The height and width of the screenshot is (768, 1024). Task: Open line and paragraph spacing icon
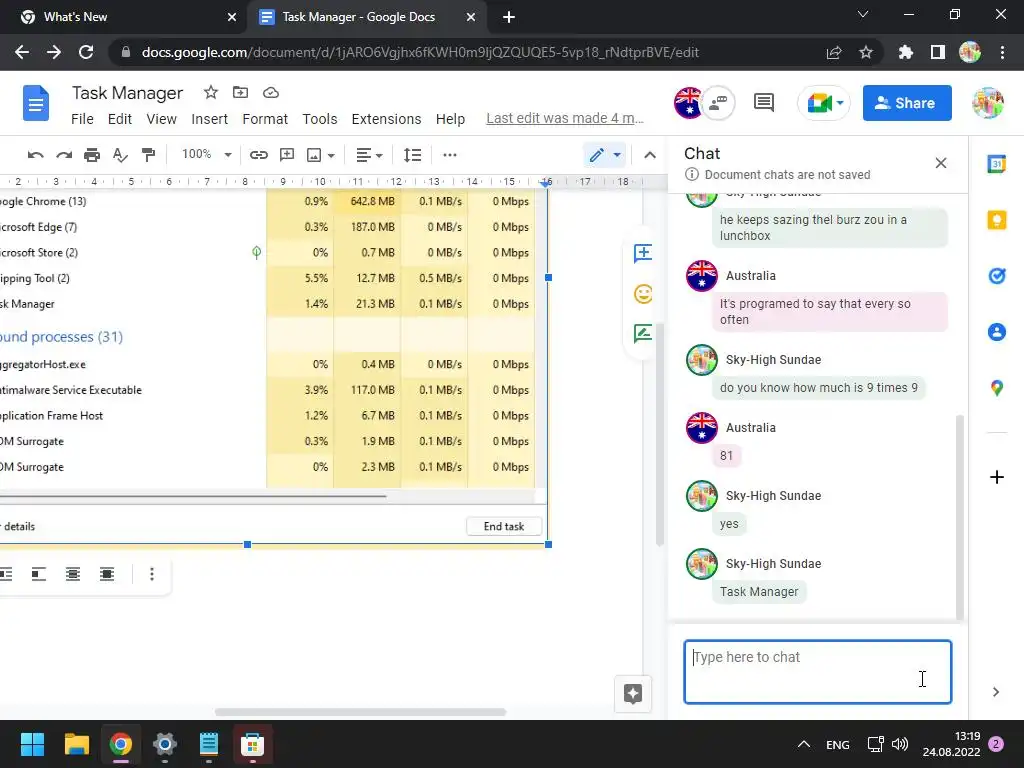412,155
